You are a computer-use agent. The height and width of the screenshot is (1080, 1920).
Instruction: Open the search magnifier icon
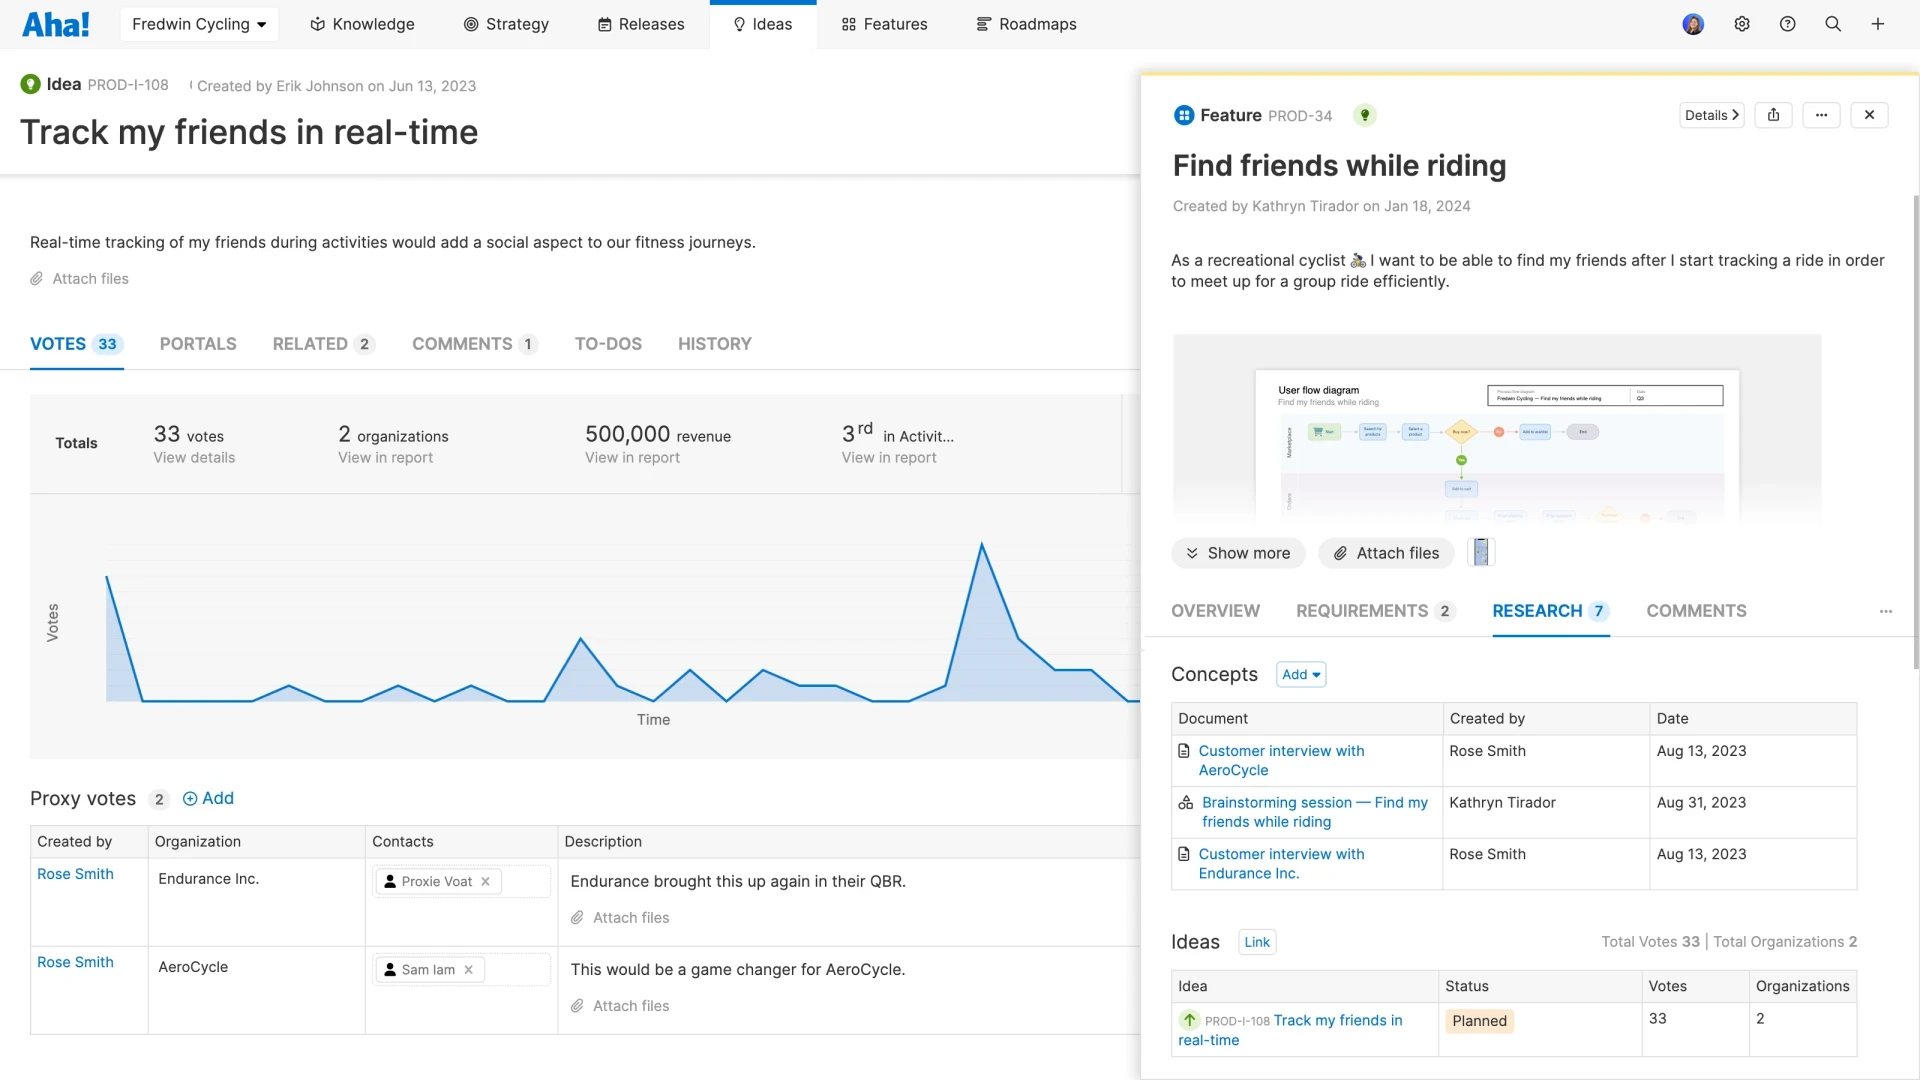click(1833, 24)
